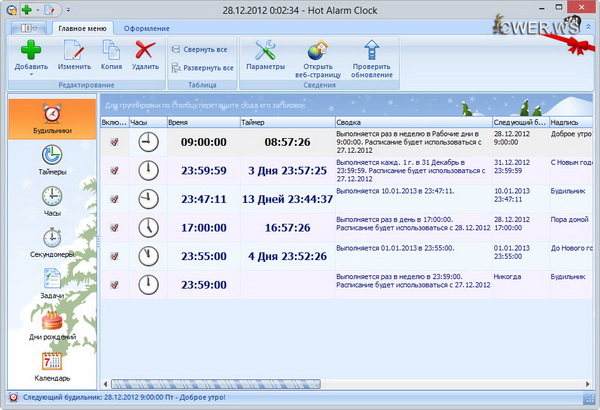
Task: Click Проверить обновление arrow icon
Action: (x=372, y=48)
